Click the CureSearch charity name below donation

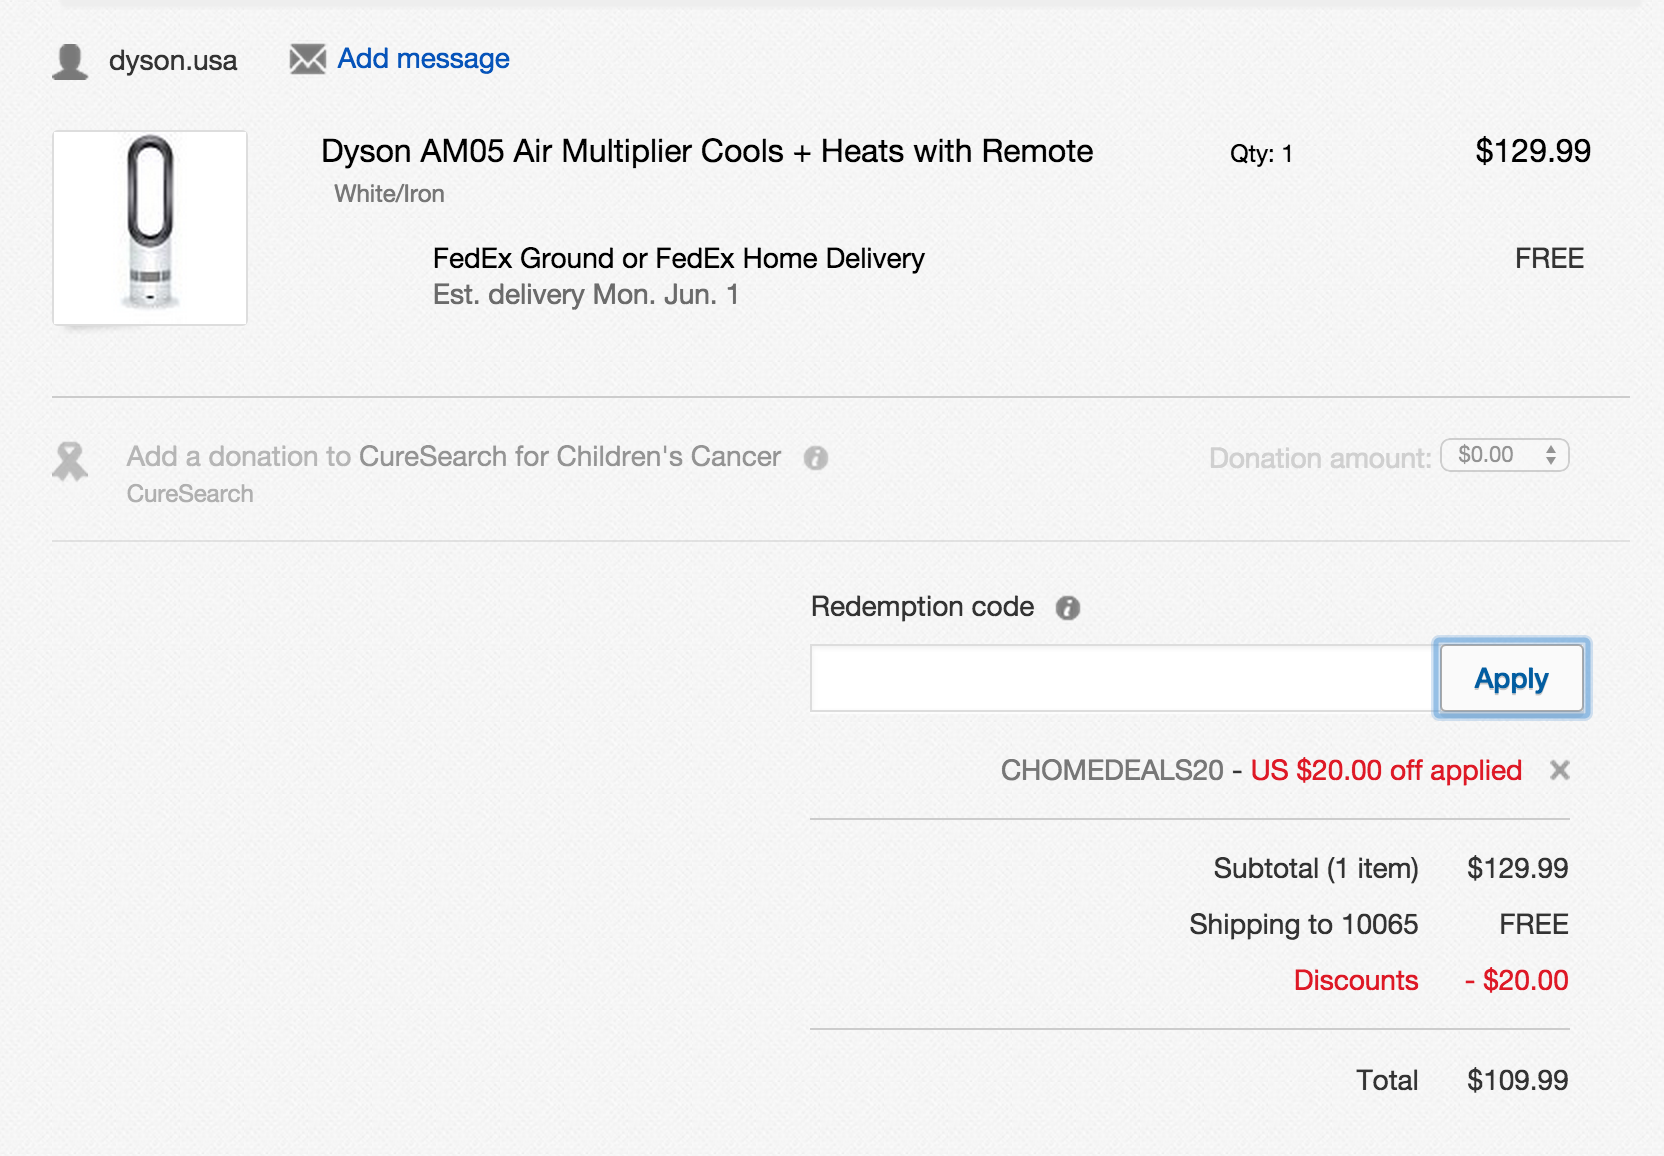coord(190,494)
